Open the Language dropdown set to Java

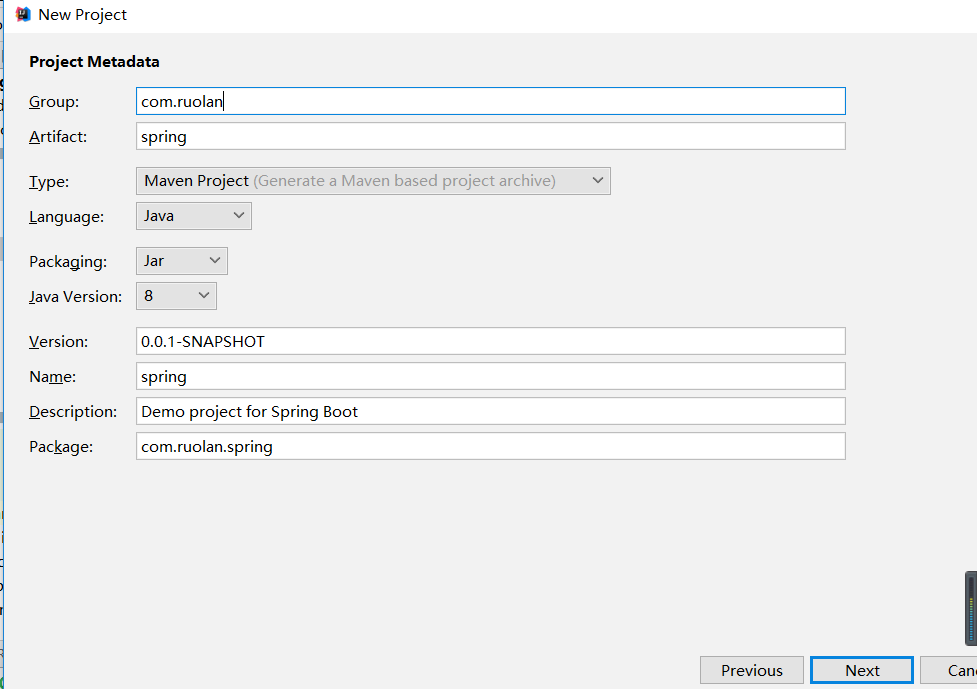tap(194, 216)
